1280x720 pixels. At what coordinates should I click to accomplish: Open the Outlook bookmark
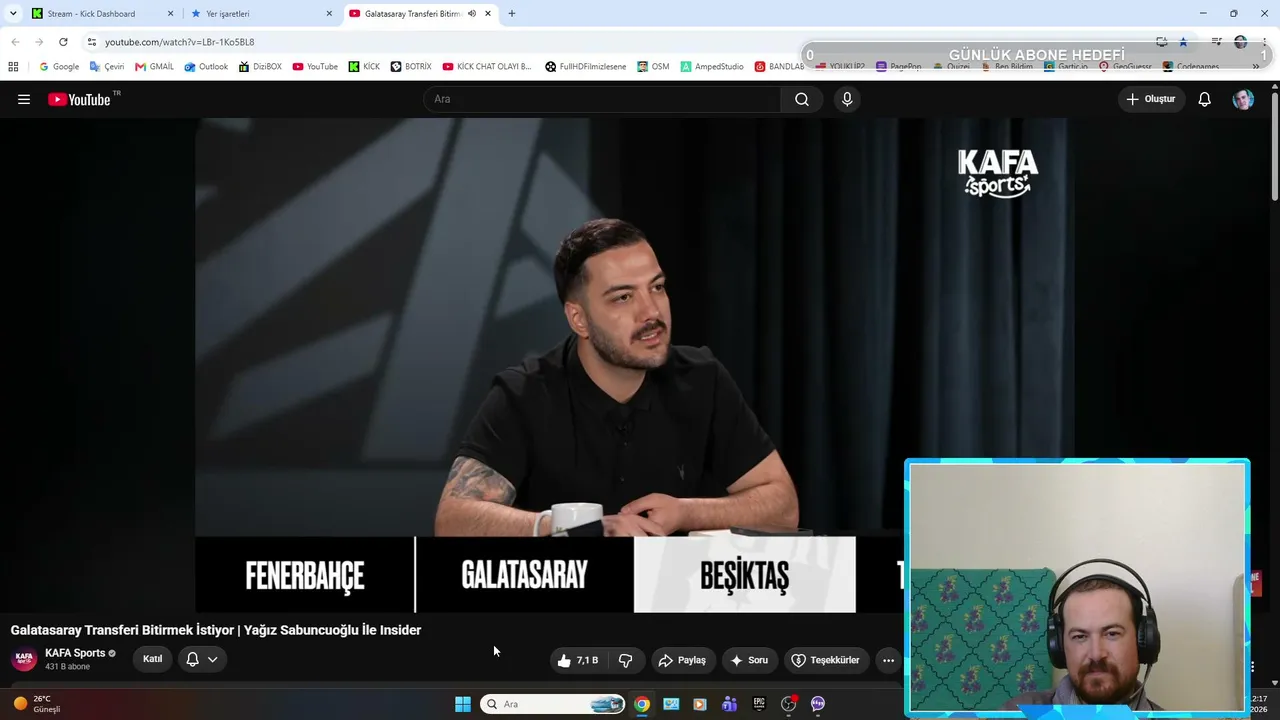point(206,67)
